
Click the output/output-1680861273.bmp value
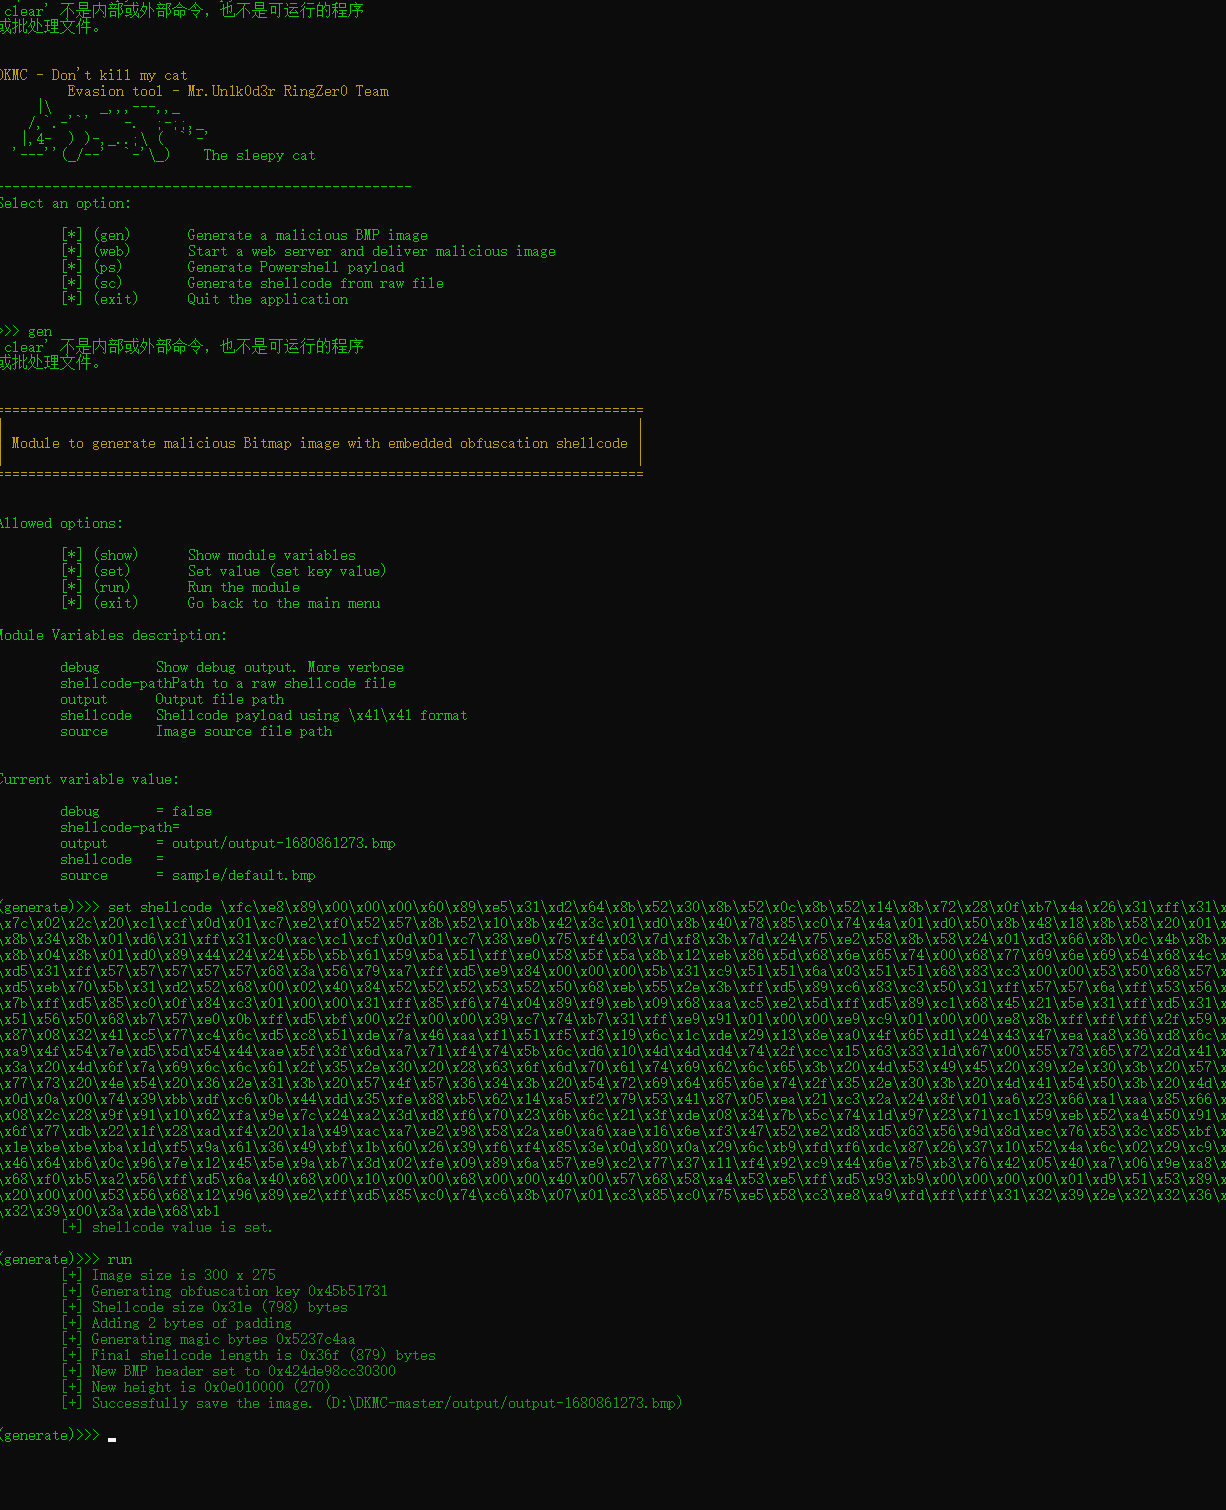[x=283, y=843]
